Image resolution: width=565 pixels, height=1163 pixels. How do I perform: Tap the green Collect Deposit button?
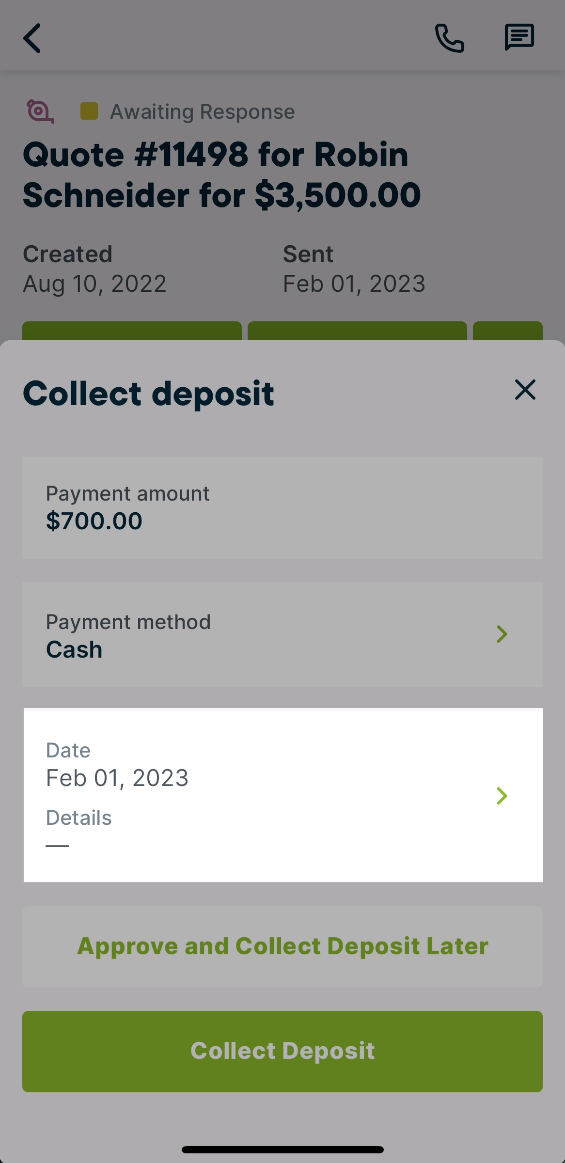click(282, 1051)
